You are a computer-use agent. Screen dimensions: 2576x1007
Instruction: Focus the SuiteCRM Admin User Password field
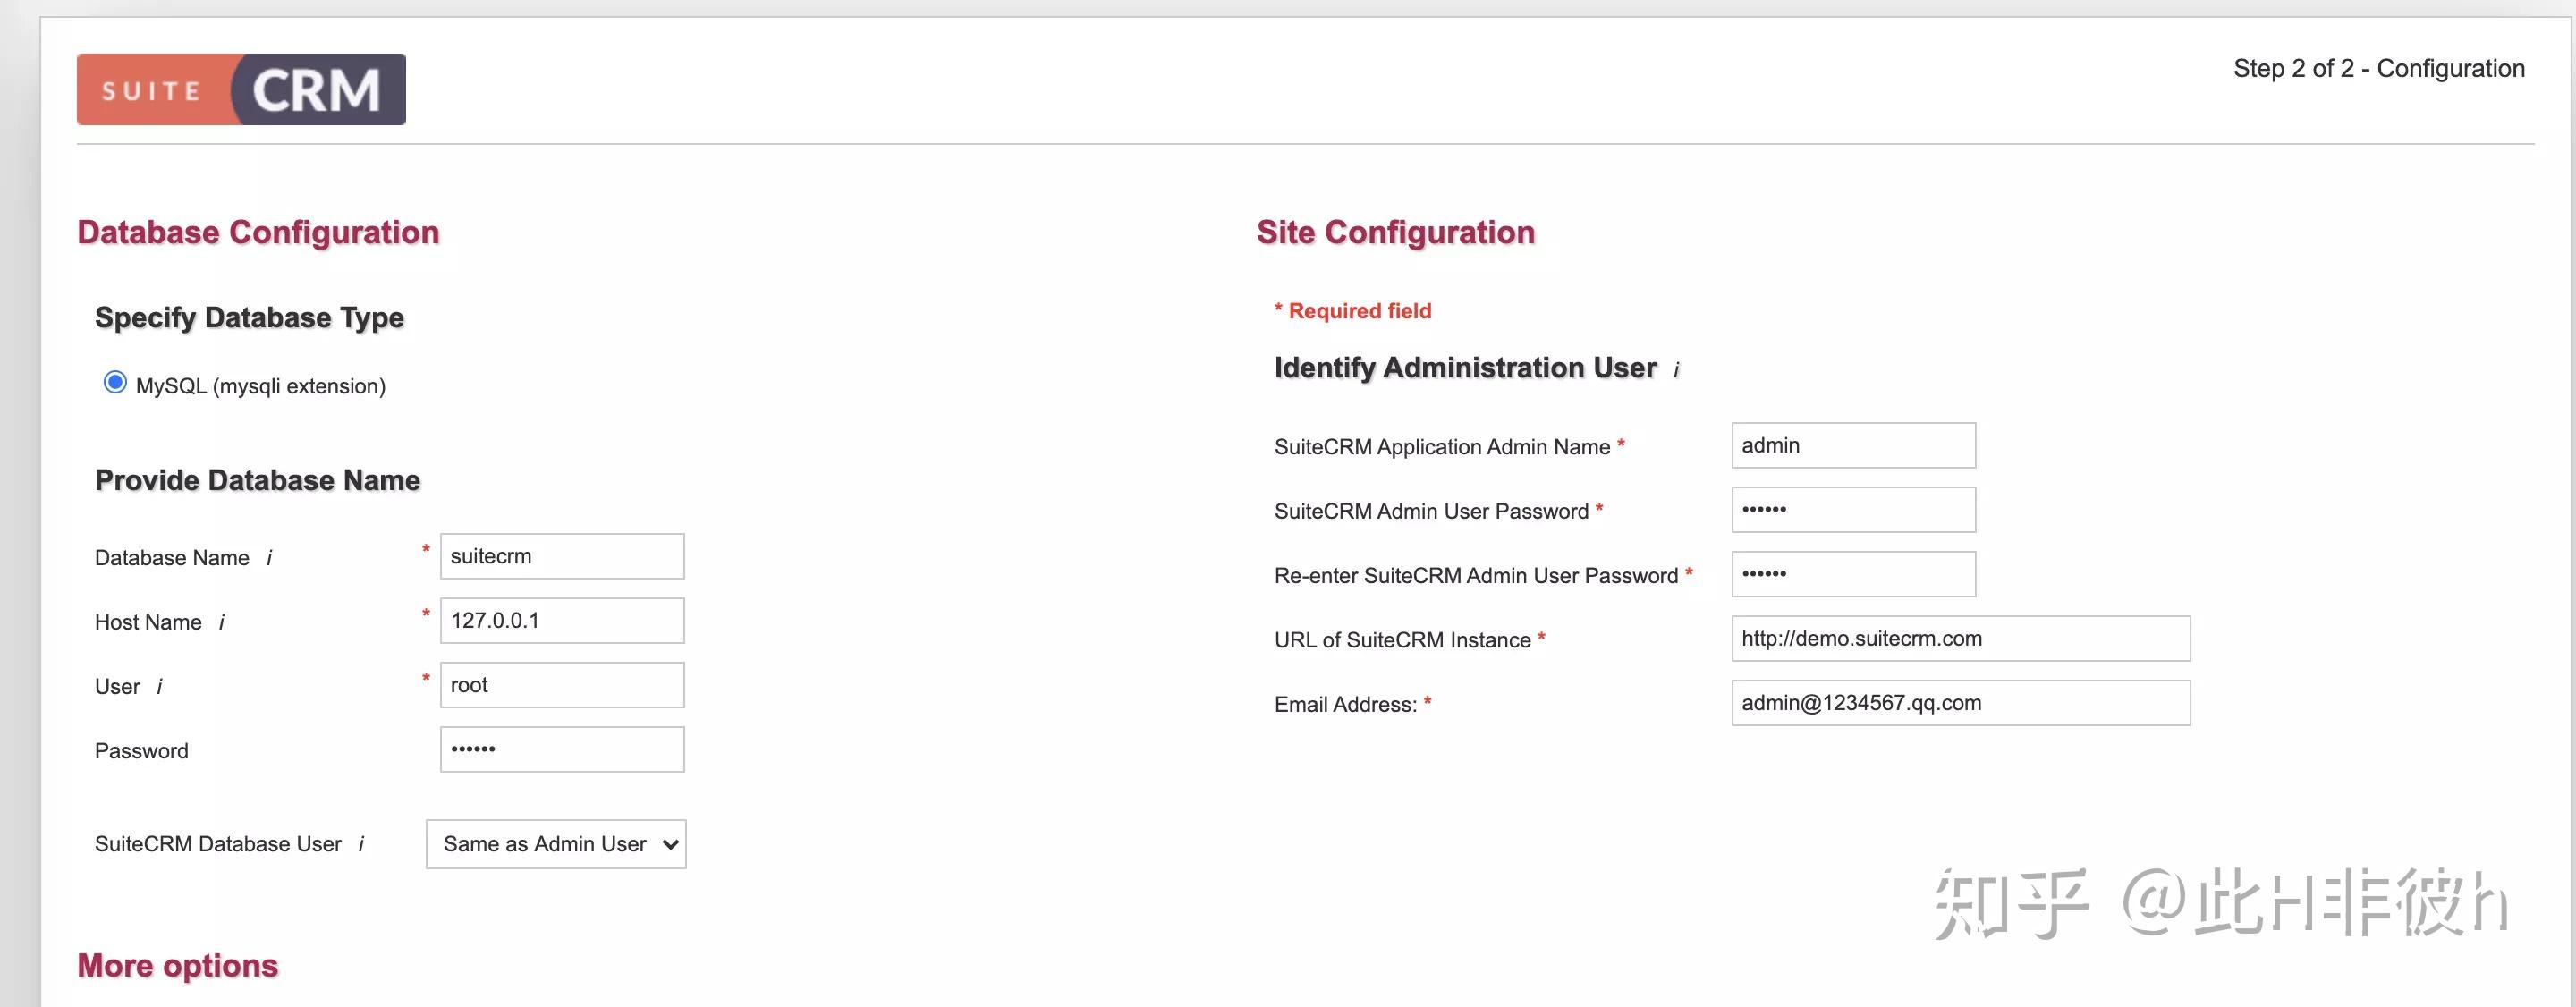(x=1853, y=509)
